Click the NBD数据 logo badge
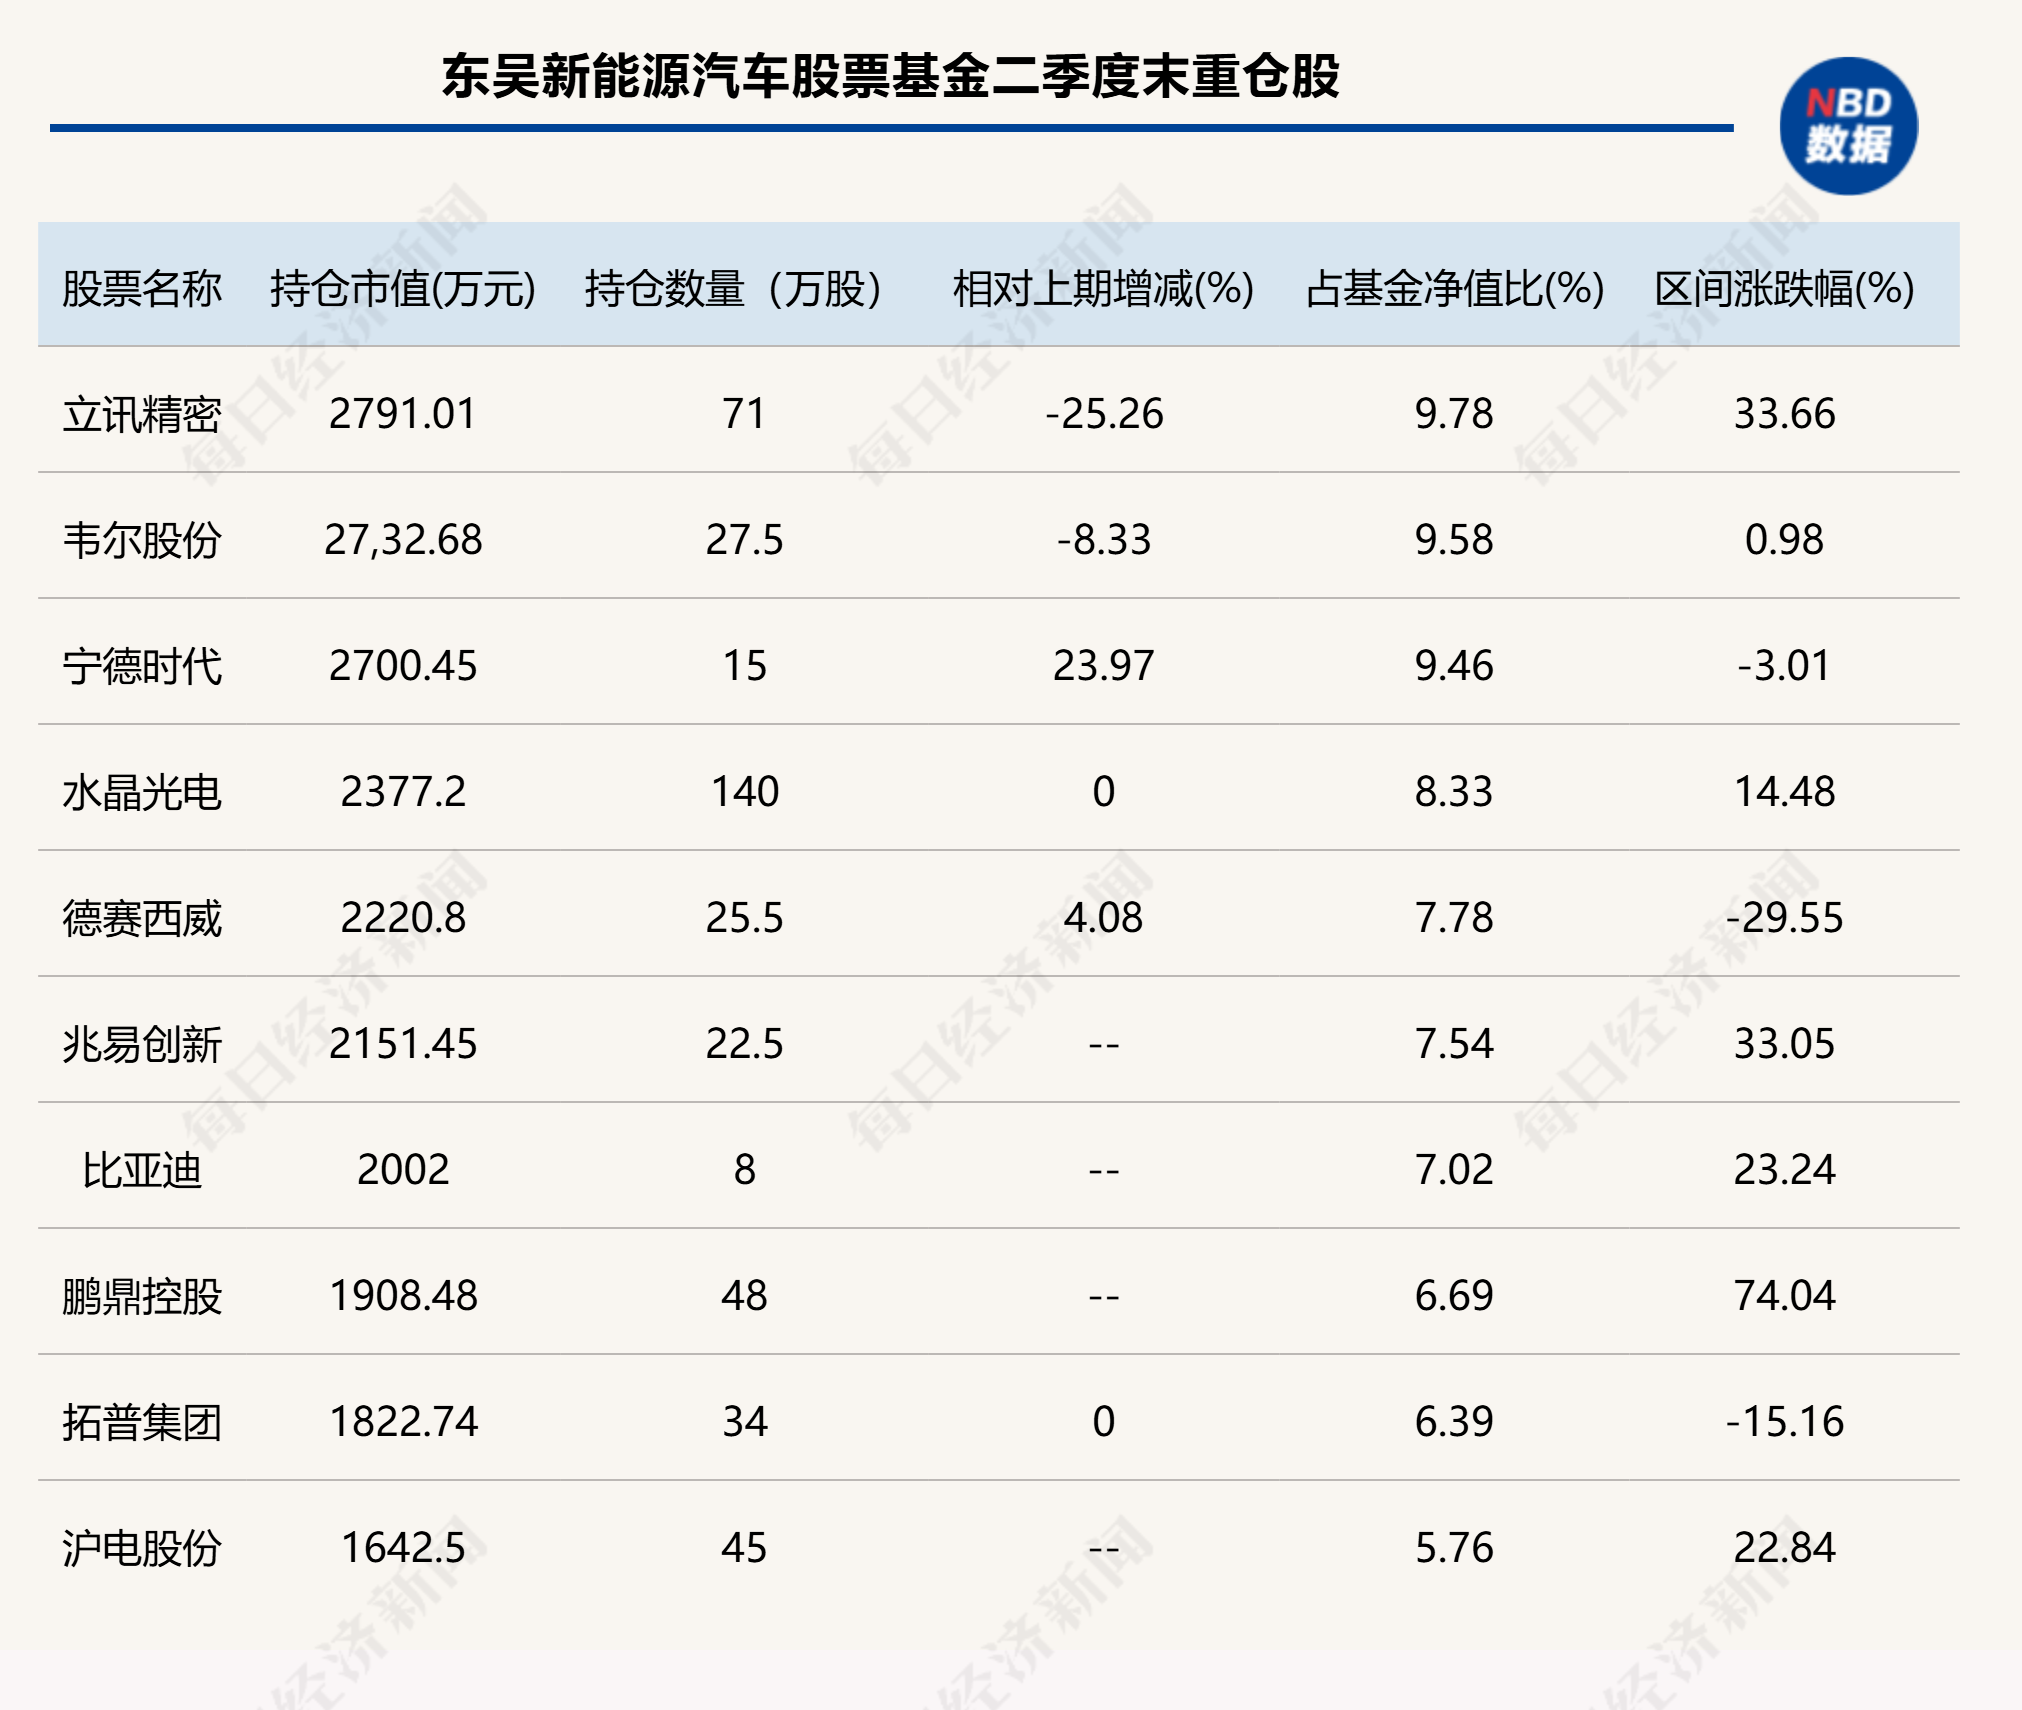 pyautogui.click(x=1848, y=126)
